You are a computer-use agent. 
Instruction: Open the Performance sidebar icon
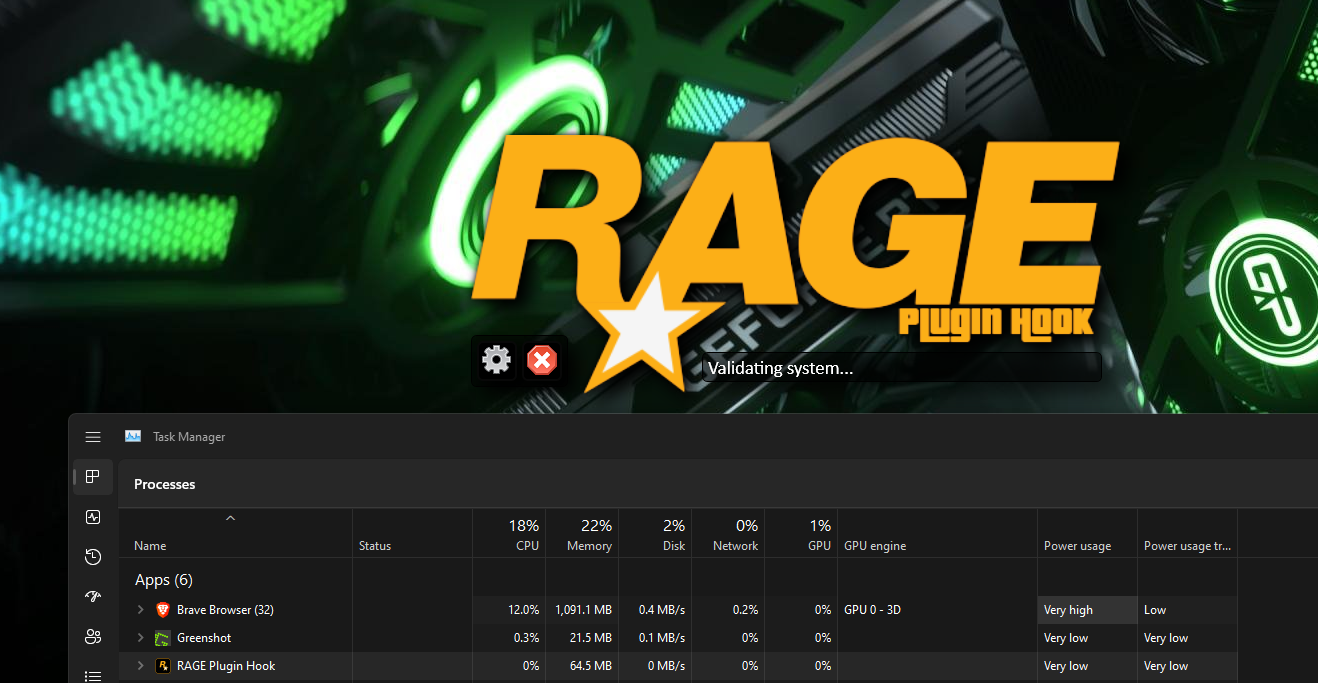[x=93, y=517]
